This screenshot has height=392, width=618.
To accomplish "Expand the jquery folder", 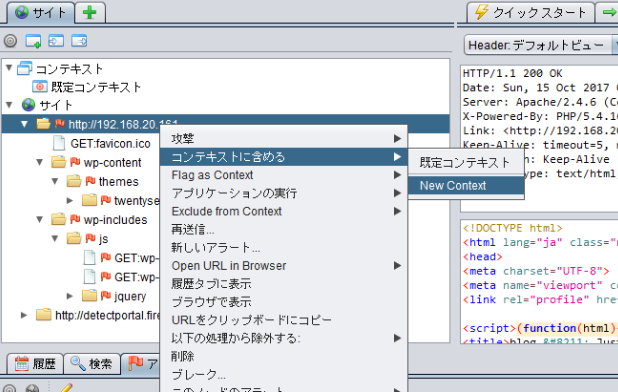I will (x=70, y=295).
